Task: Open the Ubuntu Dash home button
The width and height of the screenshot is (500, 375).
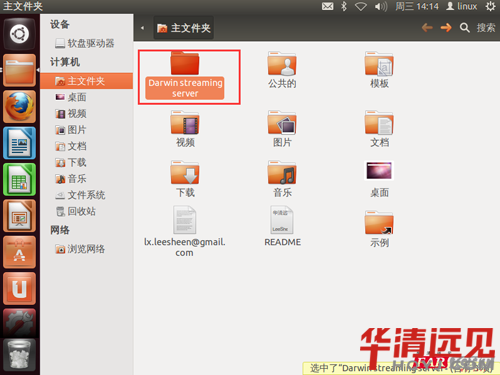Action: (x=19, y=34)
